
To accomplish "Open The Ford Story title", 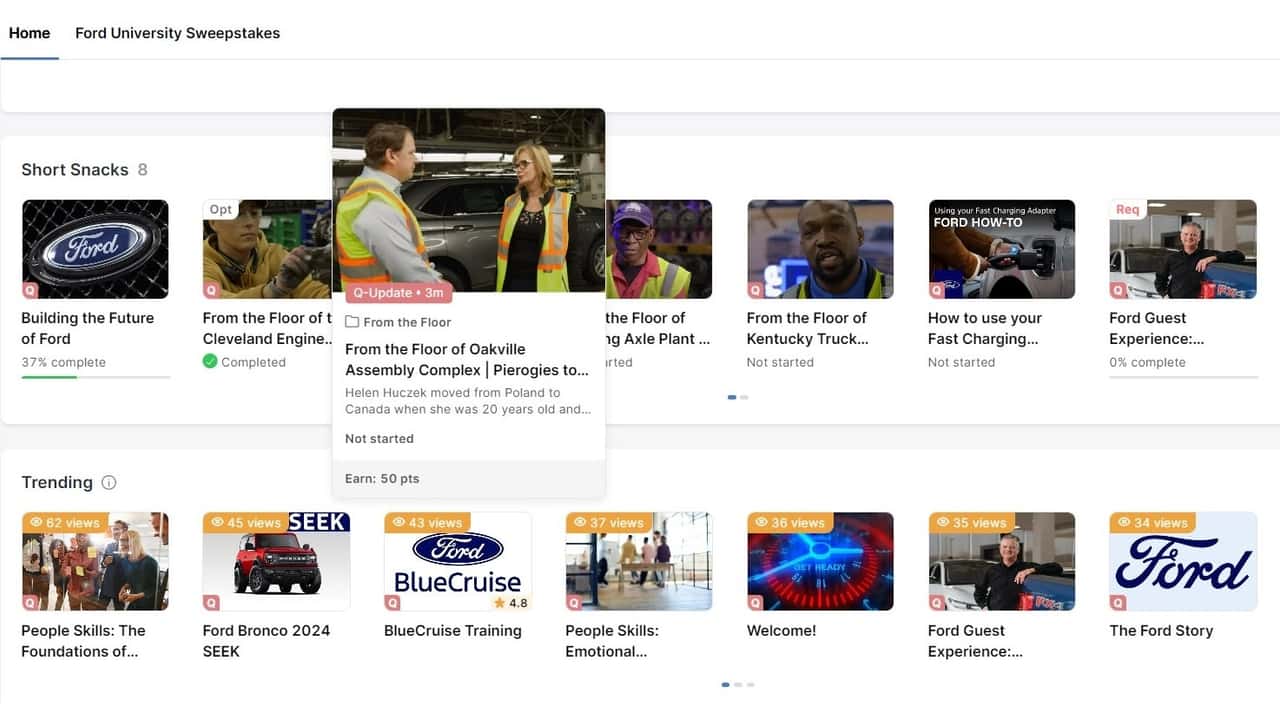I will click(x=1161, y=631).
